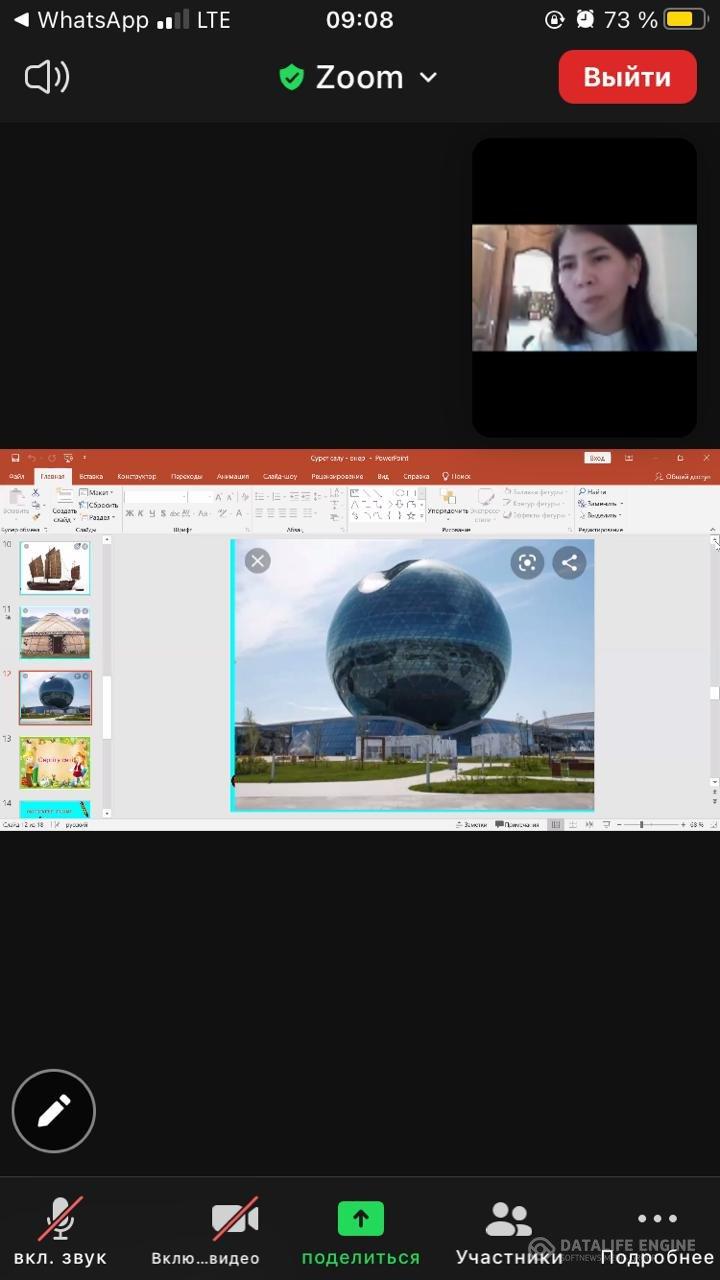This screenshot has height=1280, width=720.
Task: Close the image with the X icon
Action: (258, 561)
